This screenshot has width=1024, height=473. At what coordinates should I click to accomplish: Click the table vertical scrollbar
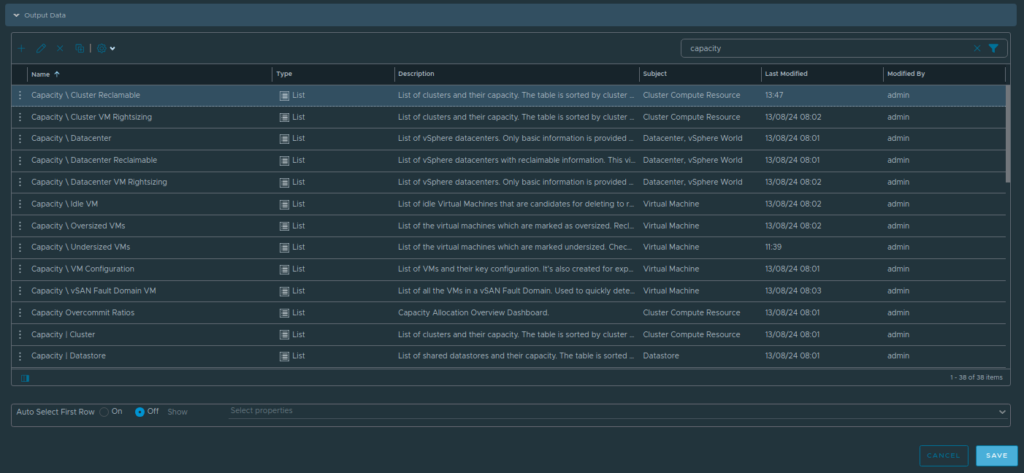(1008, 133)
